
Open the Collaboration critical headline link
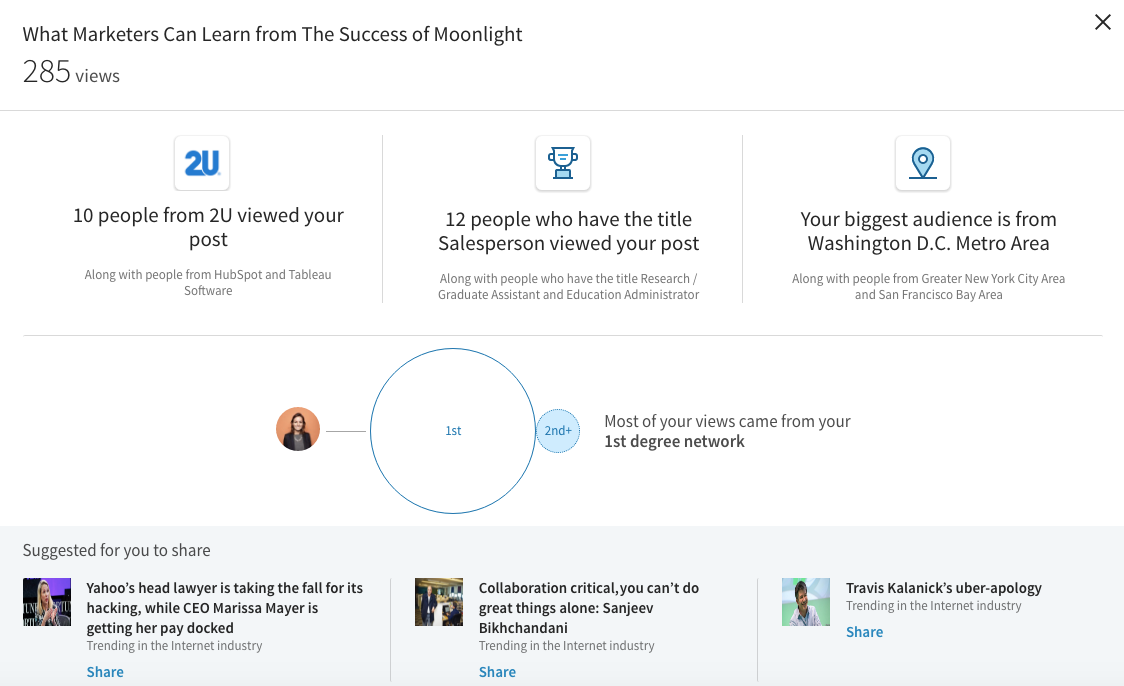(x=589, y=608)
